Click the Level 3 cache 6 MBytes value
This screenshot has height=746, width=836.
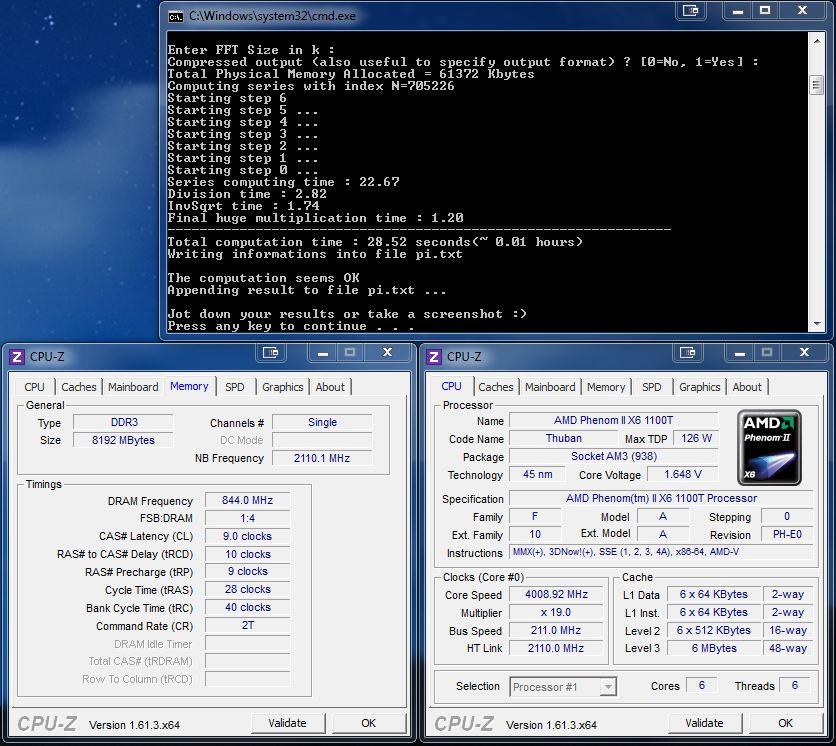714,648
